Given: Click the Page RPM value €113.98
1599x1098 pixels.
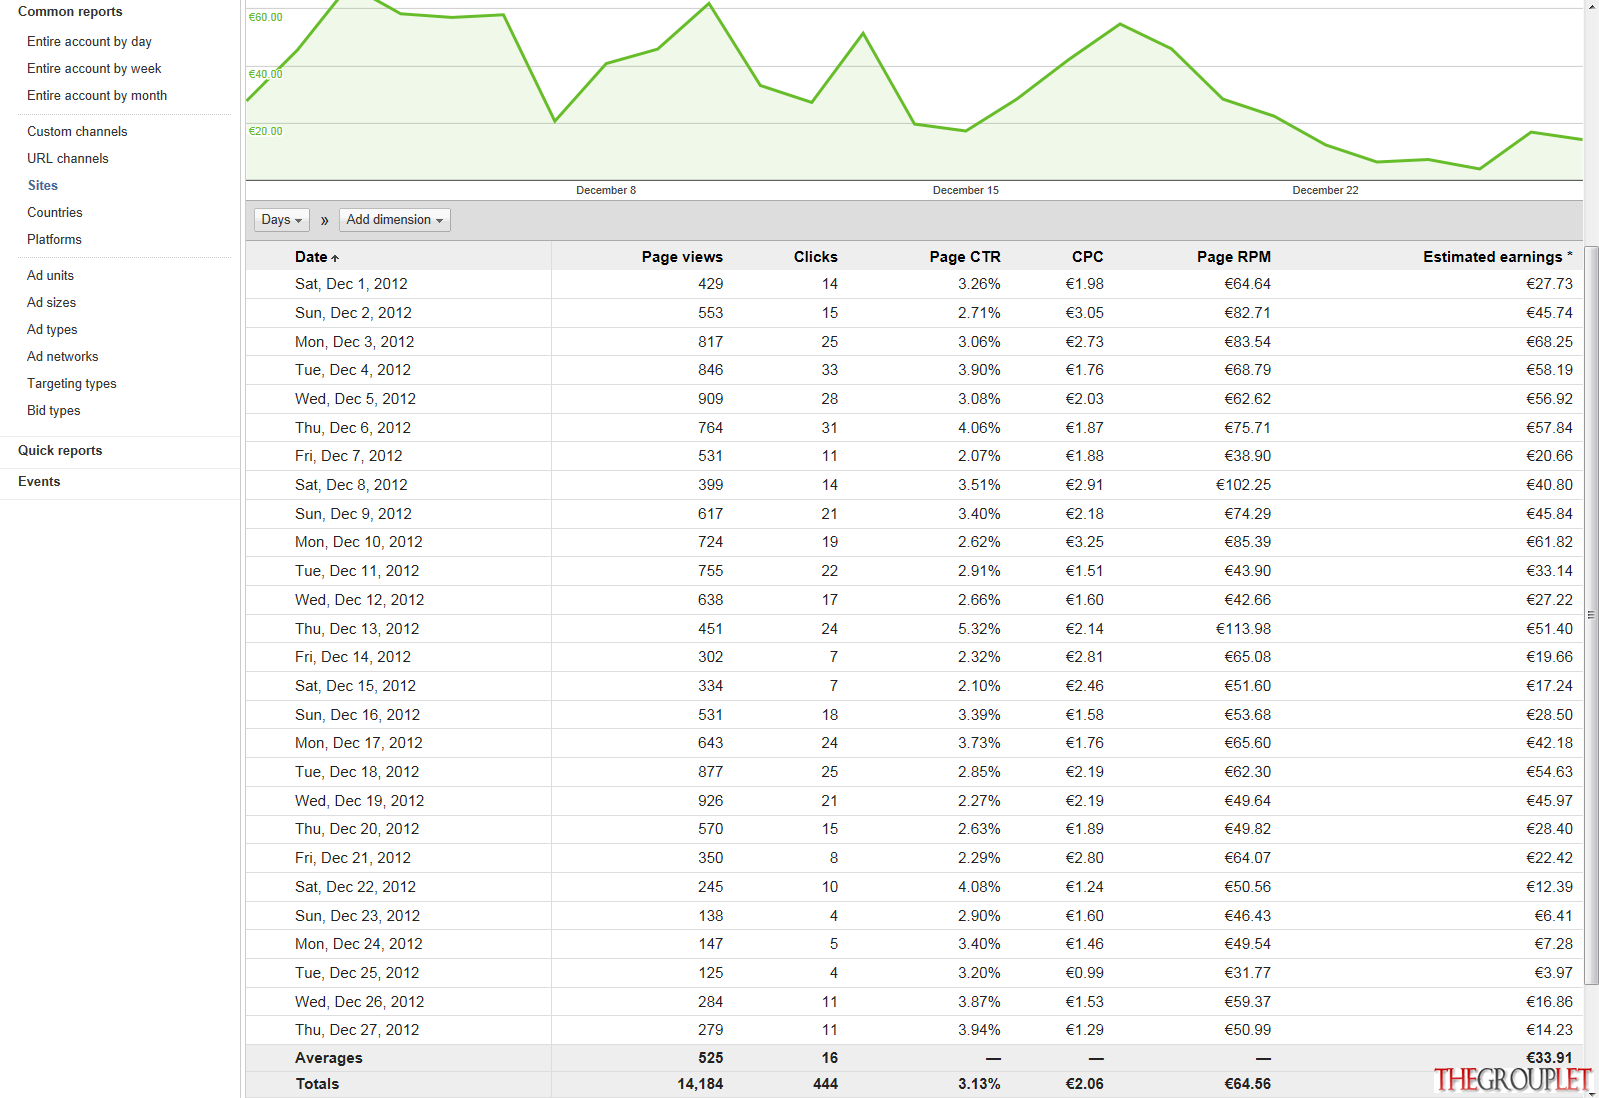Looking at the screenshot, I should [1243, 629].
